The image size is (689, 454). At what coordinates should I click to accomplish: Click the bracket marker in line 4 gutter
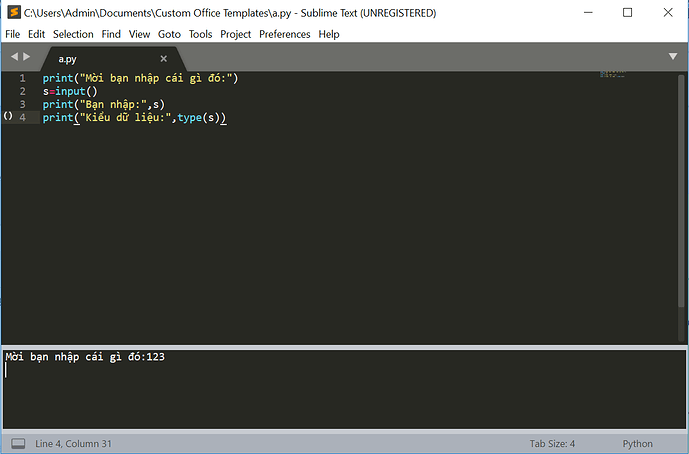pyautogui.click(x=7, y=117)
